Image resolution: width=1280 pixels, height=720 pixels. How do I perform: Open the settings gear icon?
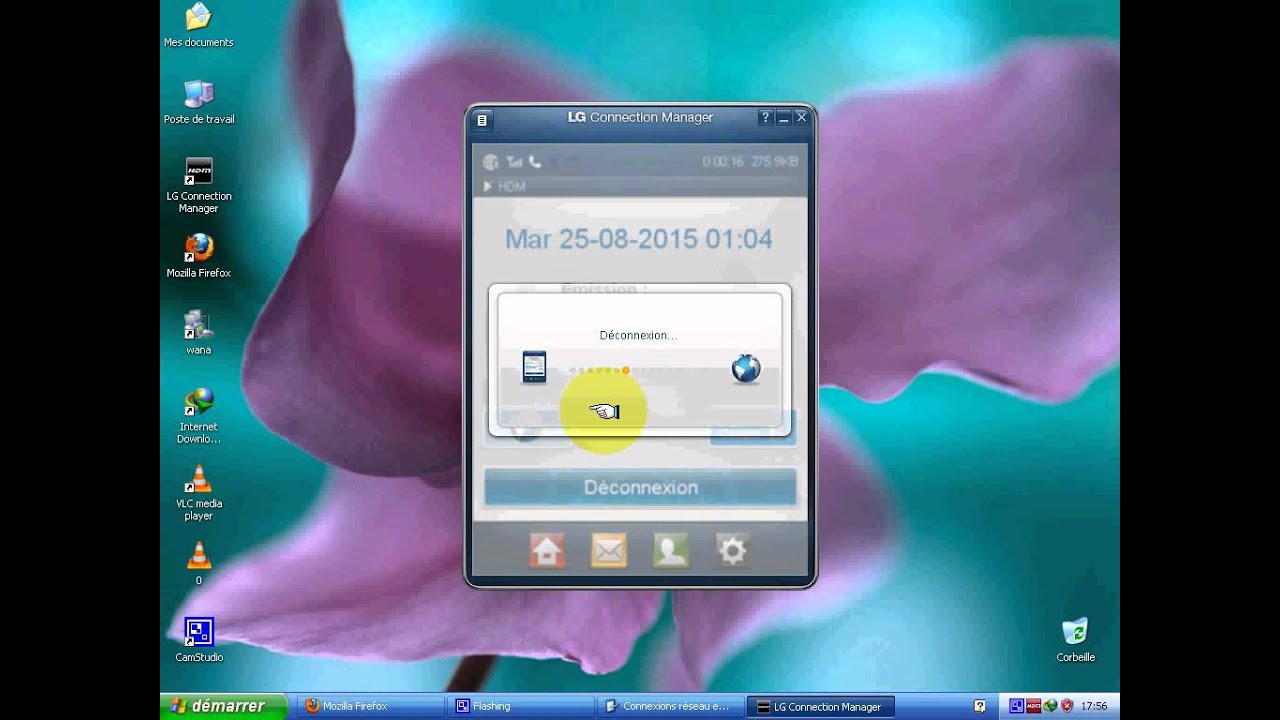tap(733, 550)
